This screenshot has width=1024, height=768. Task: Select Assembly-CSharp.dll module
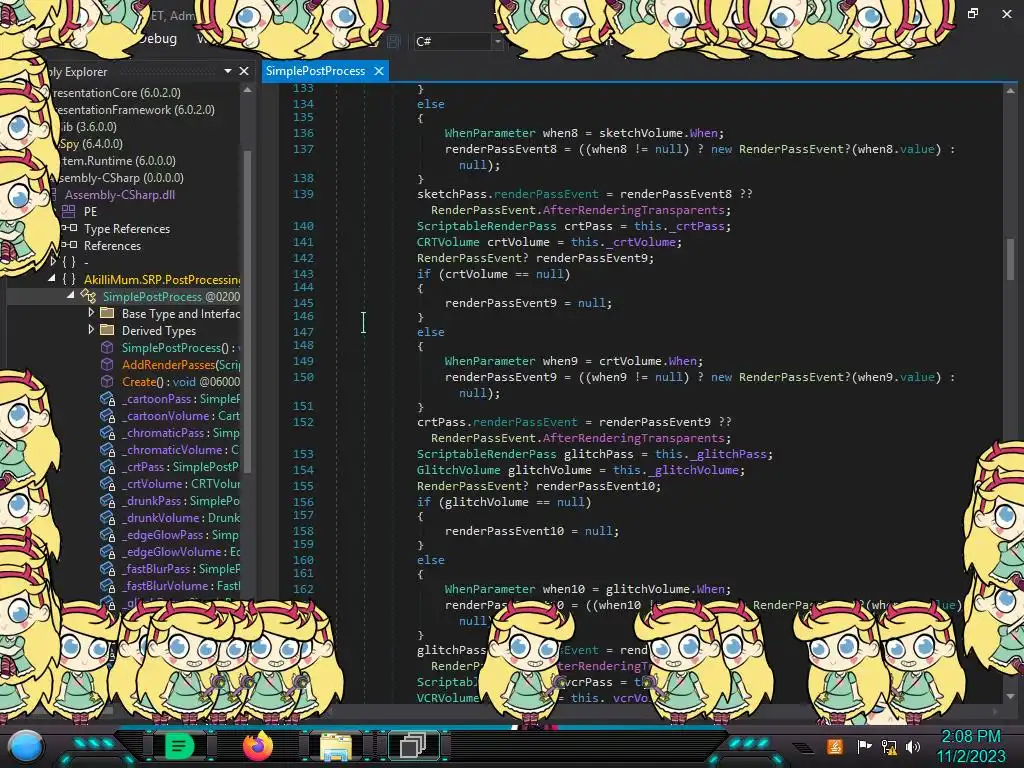tap(120, 195)
